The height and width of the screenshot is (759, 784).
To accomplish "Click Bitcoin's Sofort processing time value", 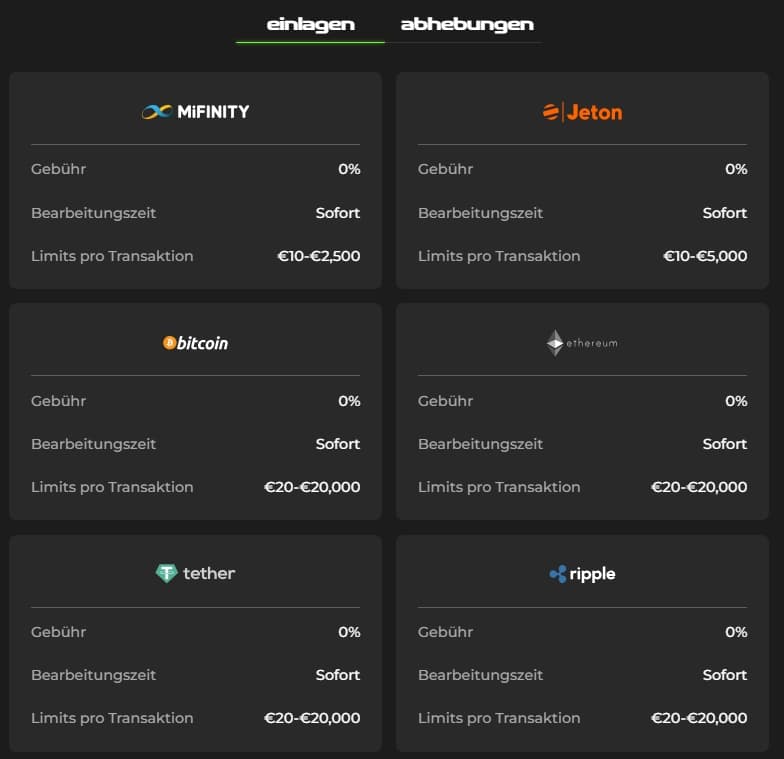I will point(338,444).
